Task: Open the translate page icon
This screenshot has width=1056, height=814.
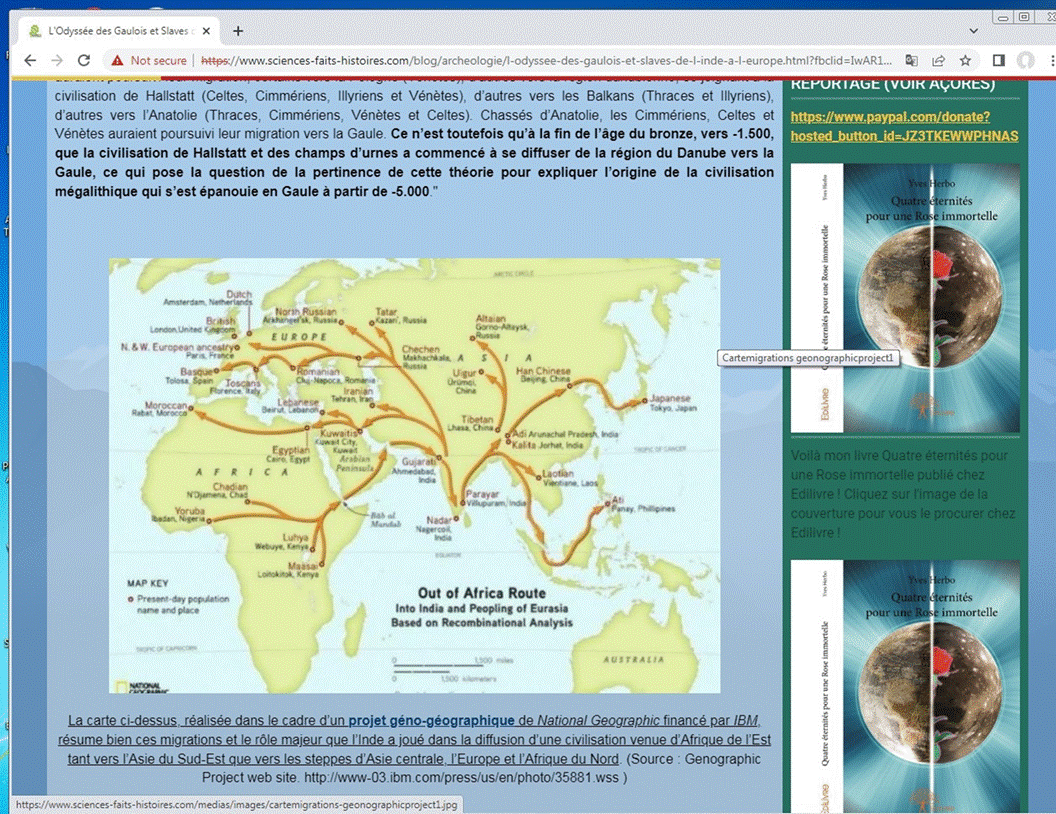Action: pos(911,61)
